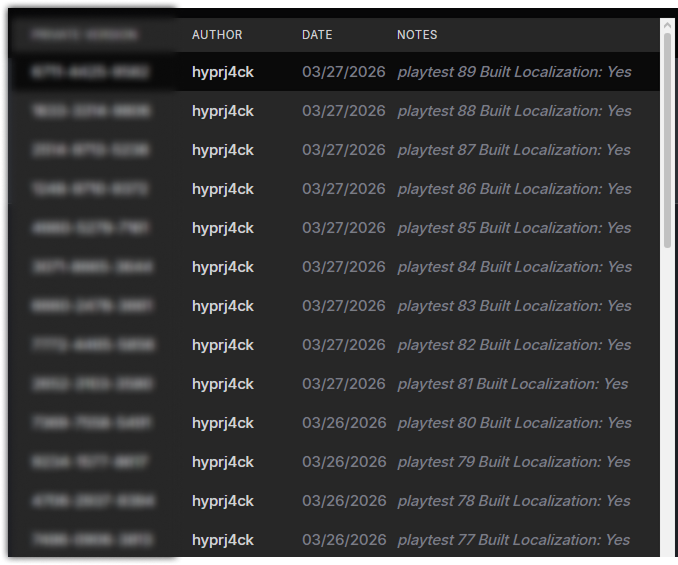Click author hyprj4ck in playtest 80 row
The width and height of the screenshot is (678, 565).
(x=223, y=423)
